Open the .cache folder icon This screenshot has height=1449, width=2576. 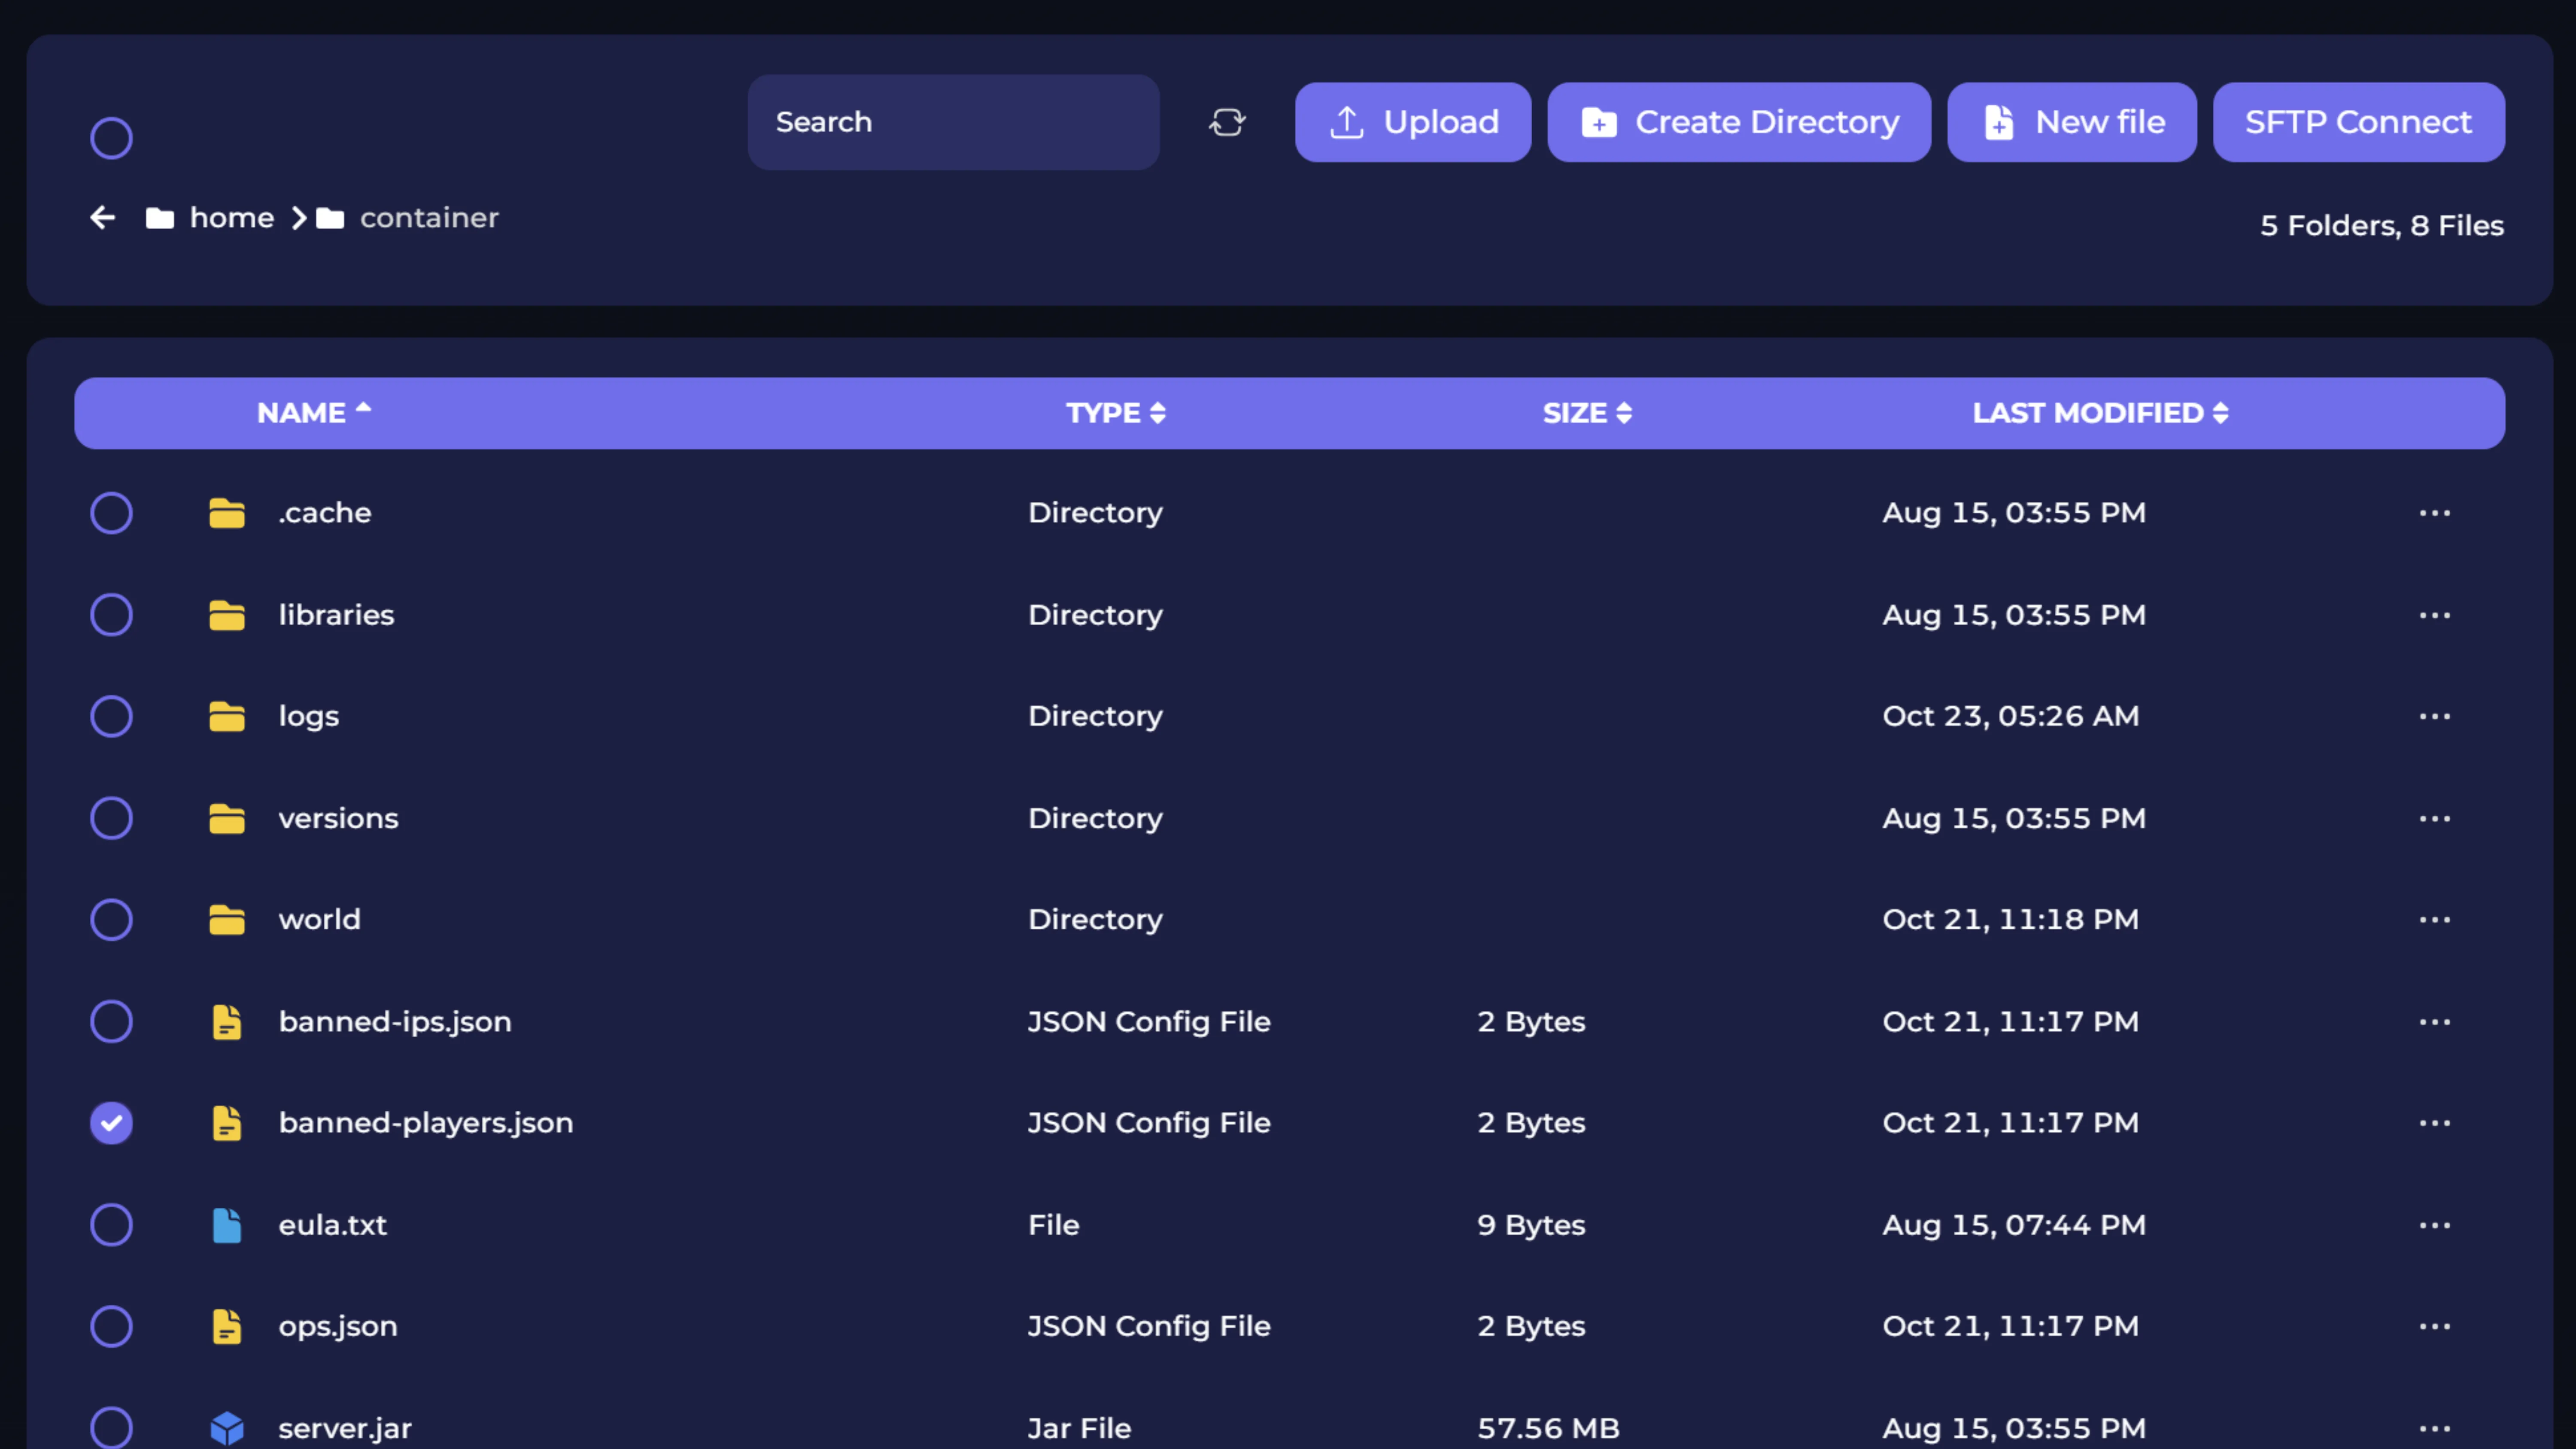pyautogui.click(x=227, y=513)
